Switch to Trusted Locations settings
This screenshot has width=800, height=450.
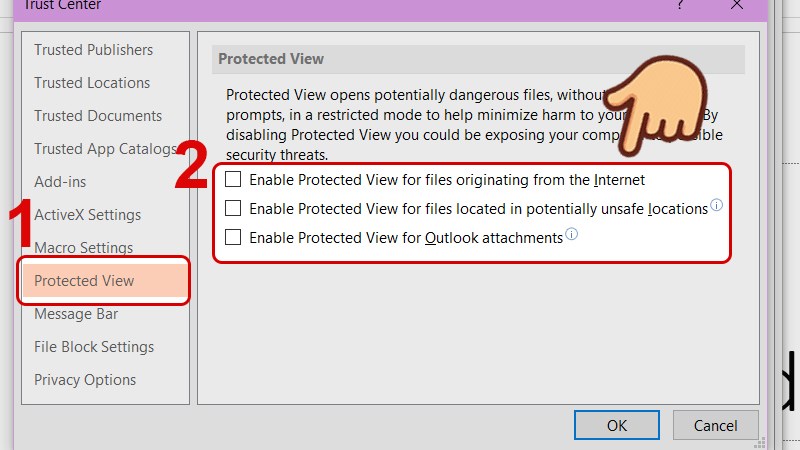92,83
